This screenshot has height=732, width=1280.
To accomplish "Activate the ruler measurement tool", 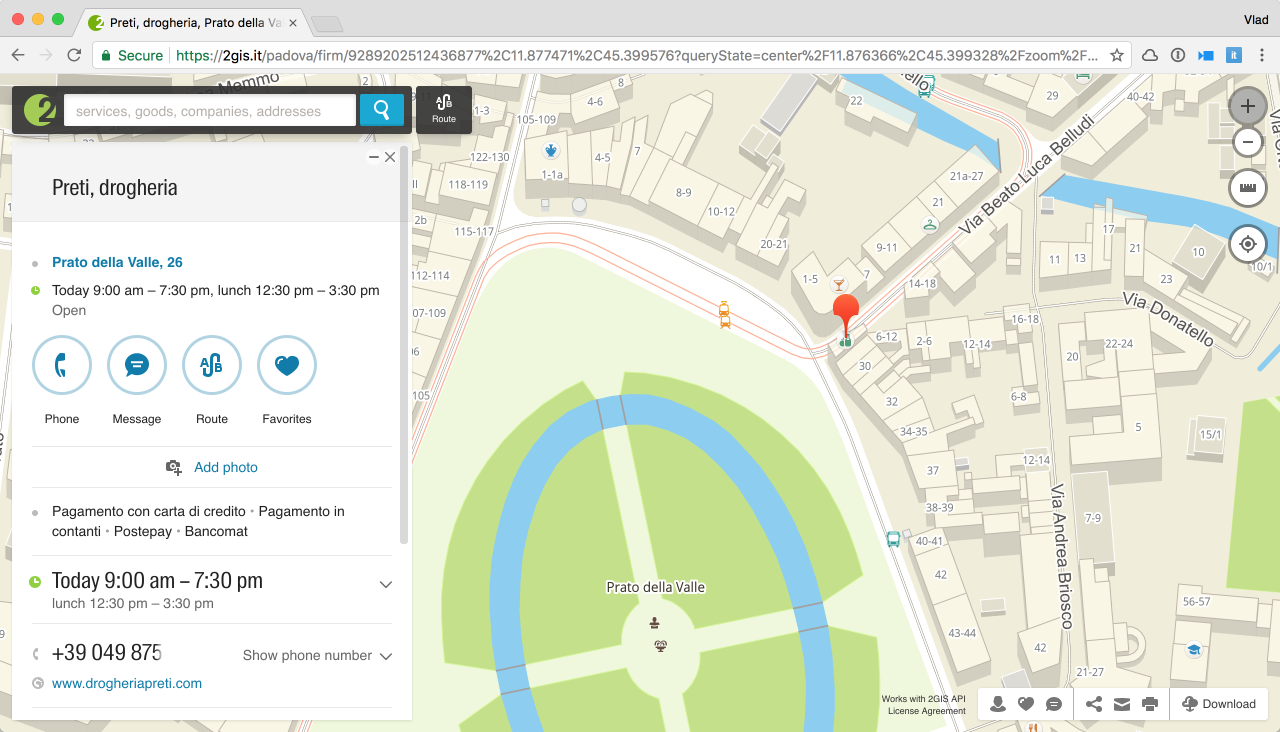I will pyautogui.click(x=1247, y=187).
